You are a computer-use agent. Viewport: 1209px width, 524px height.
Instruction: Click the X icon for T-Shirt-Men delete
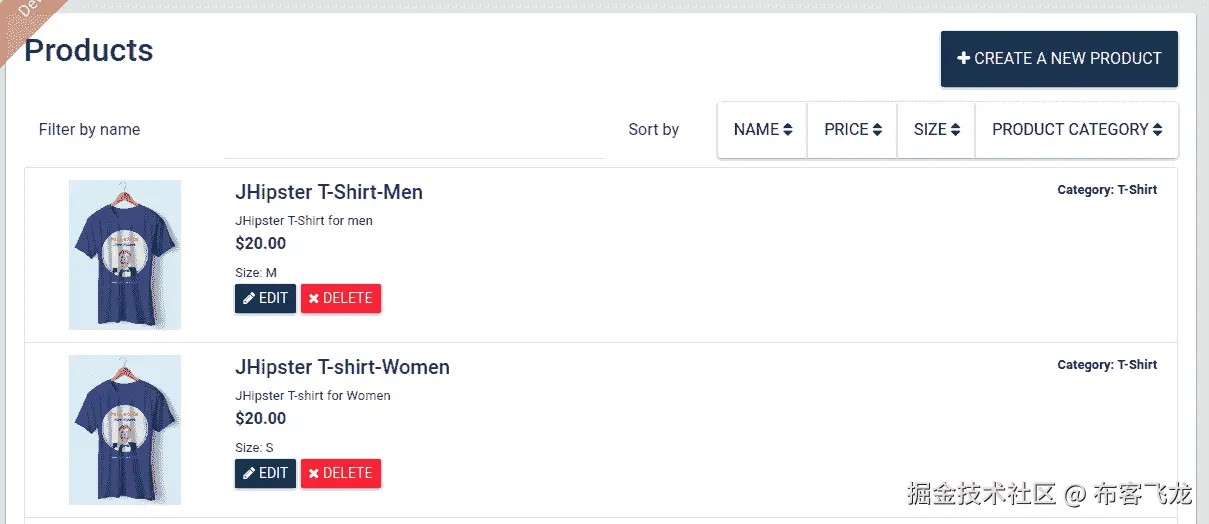point(314,298)
